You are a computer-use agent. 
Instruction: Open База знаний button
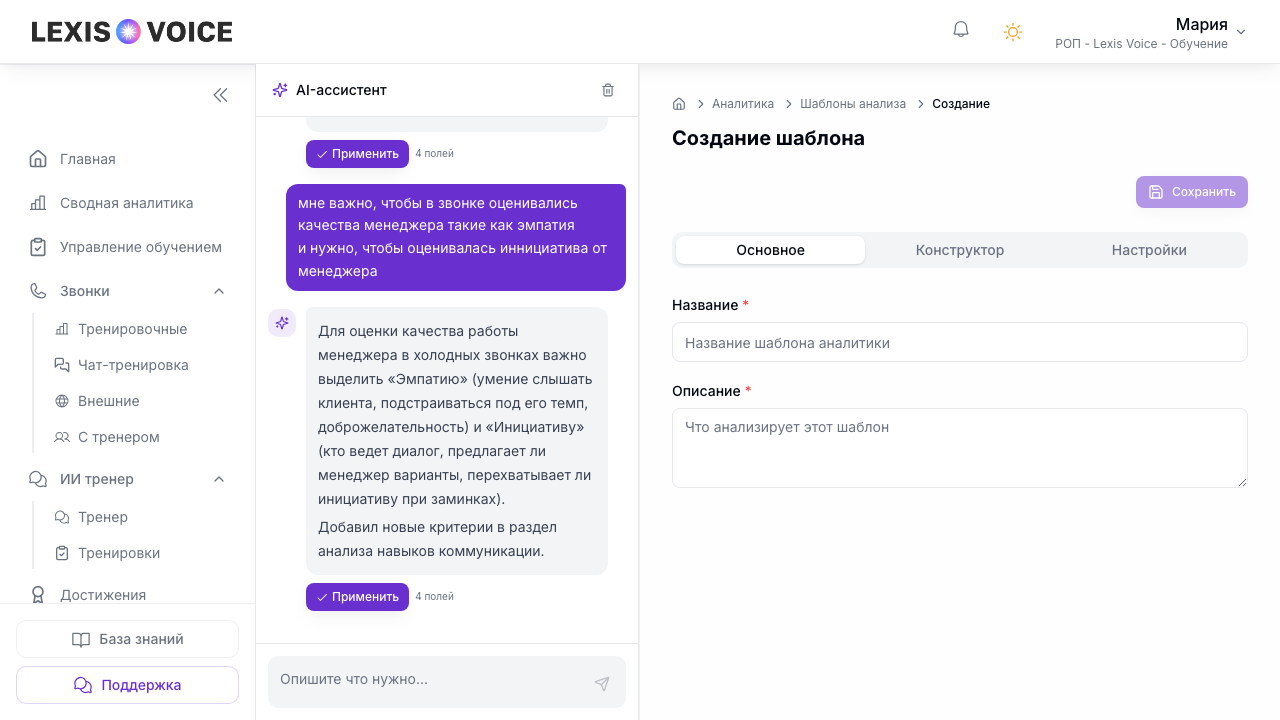pos(127,639)
